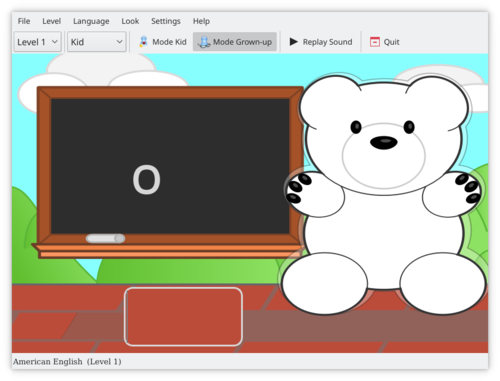Open the Help menu
Viewport: 500px width, 381px height.
[x=201, y=21]
